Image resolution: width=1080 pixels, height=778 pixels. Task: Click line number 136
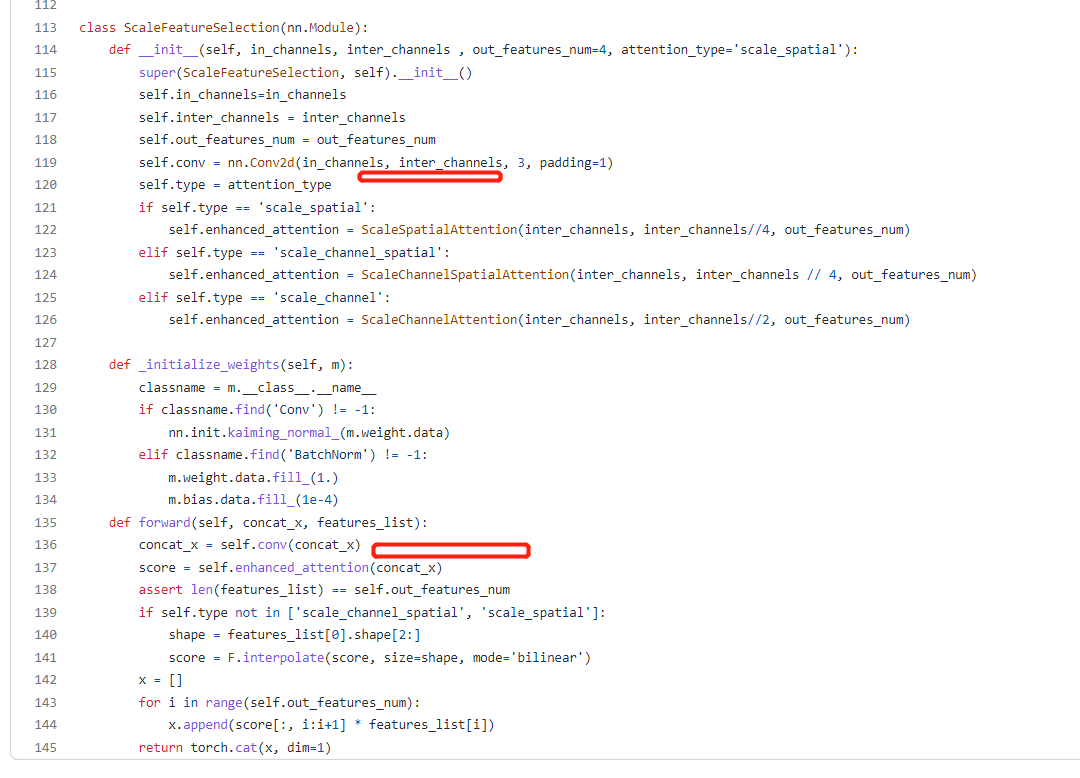click(45, 544)
